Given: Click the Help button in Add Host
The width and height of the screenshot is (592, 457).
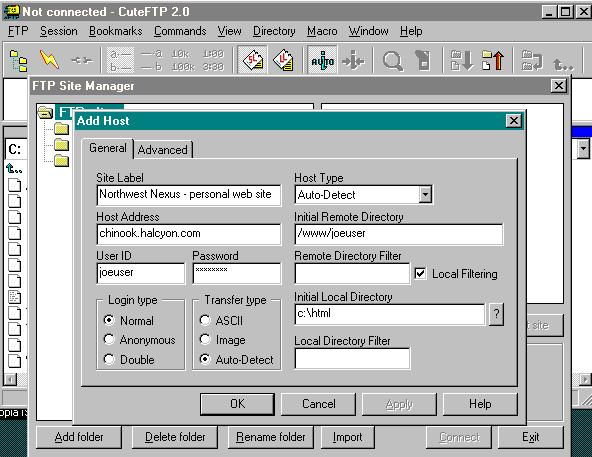Looking at the screenshot, I should pos(480,404).
